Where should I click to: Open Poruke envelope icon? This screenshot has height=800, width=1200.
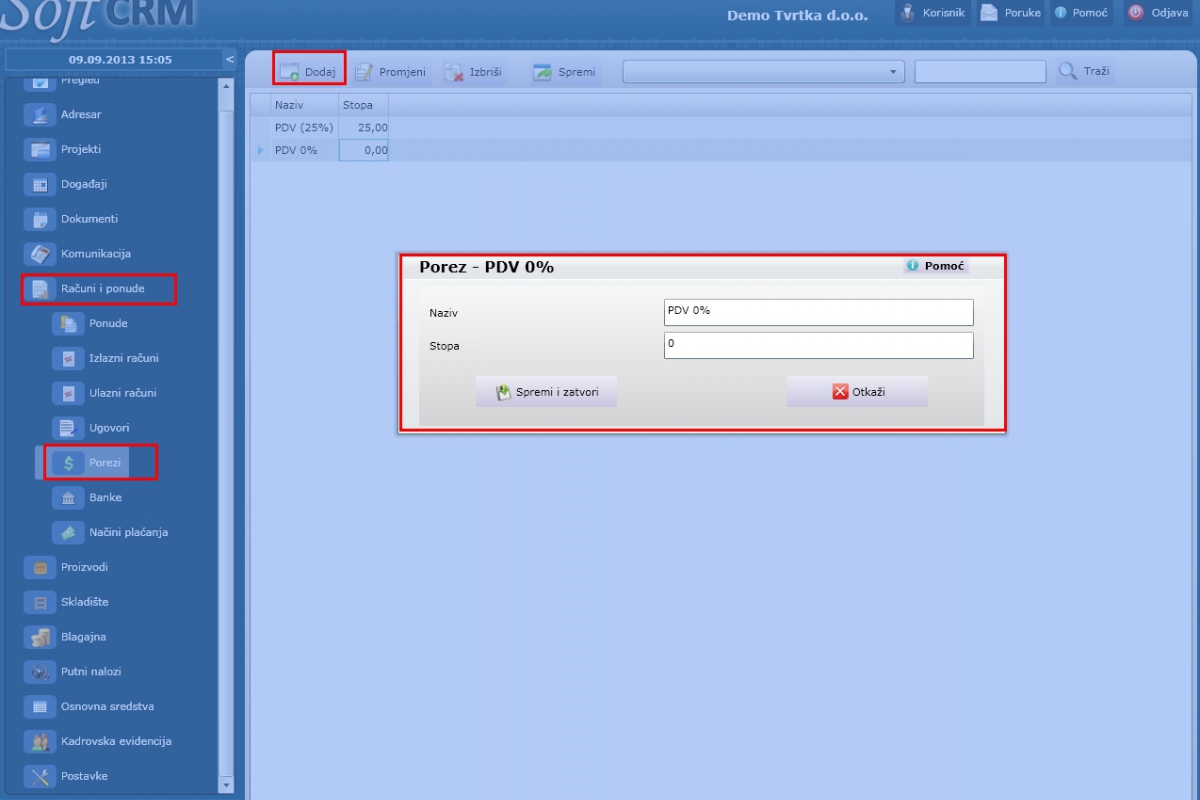pyautogui.click(x=989, y=13)
